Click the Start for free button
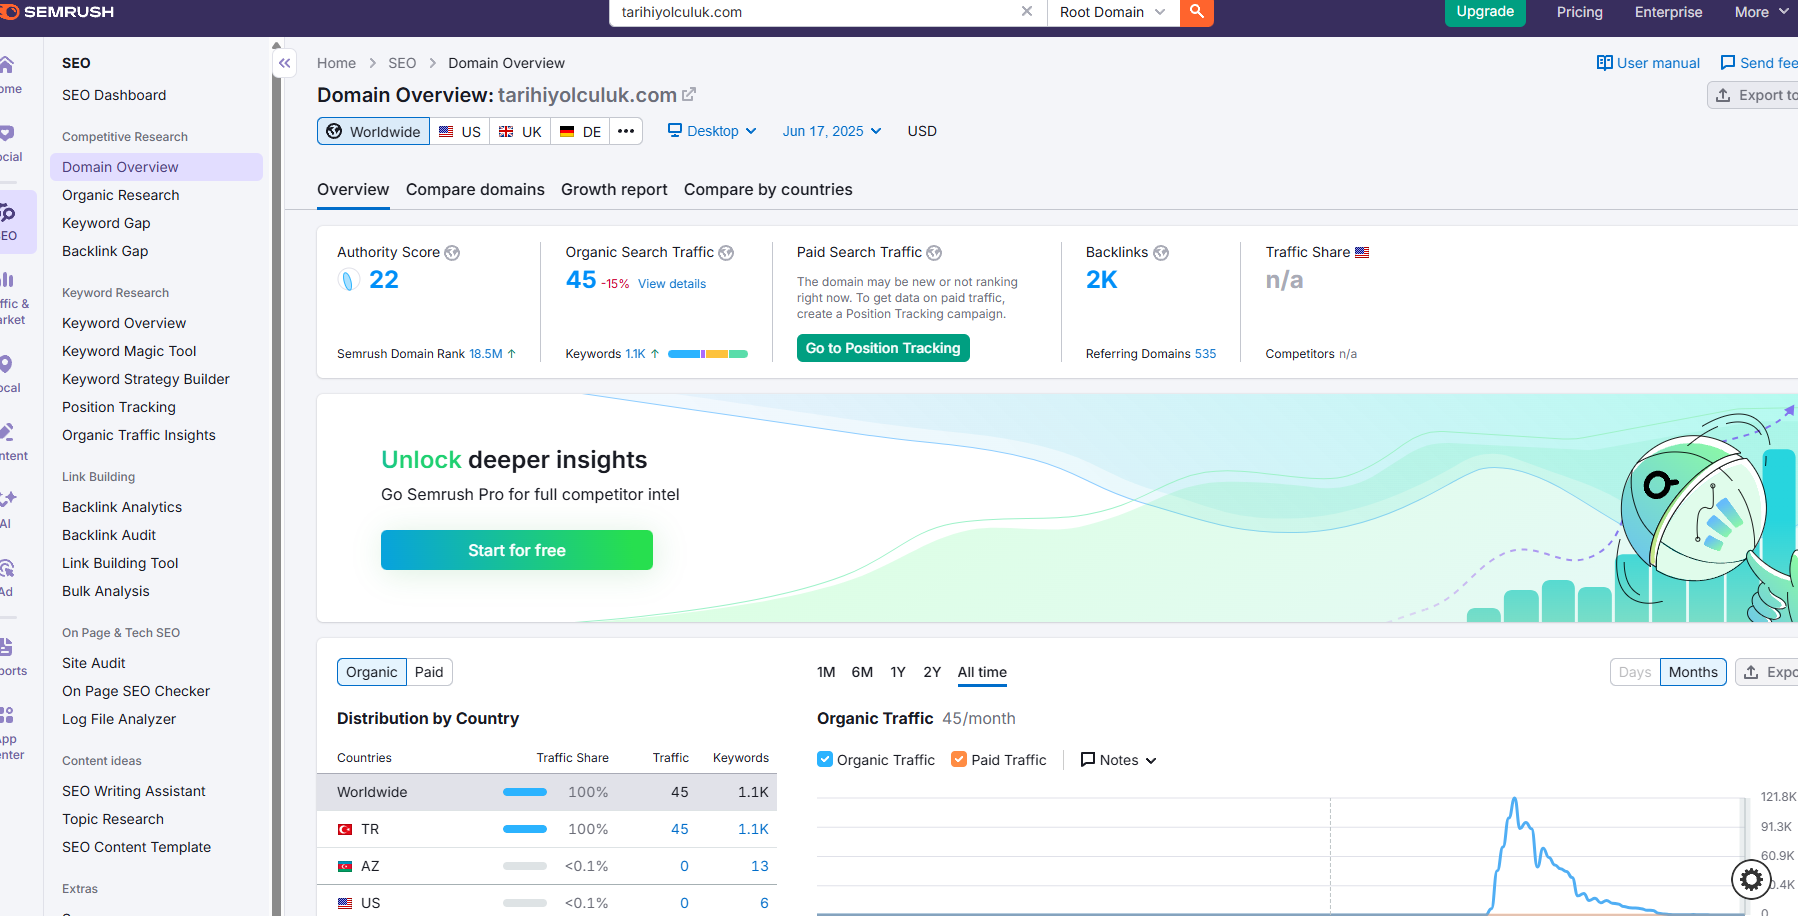 click(517, 550)
